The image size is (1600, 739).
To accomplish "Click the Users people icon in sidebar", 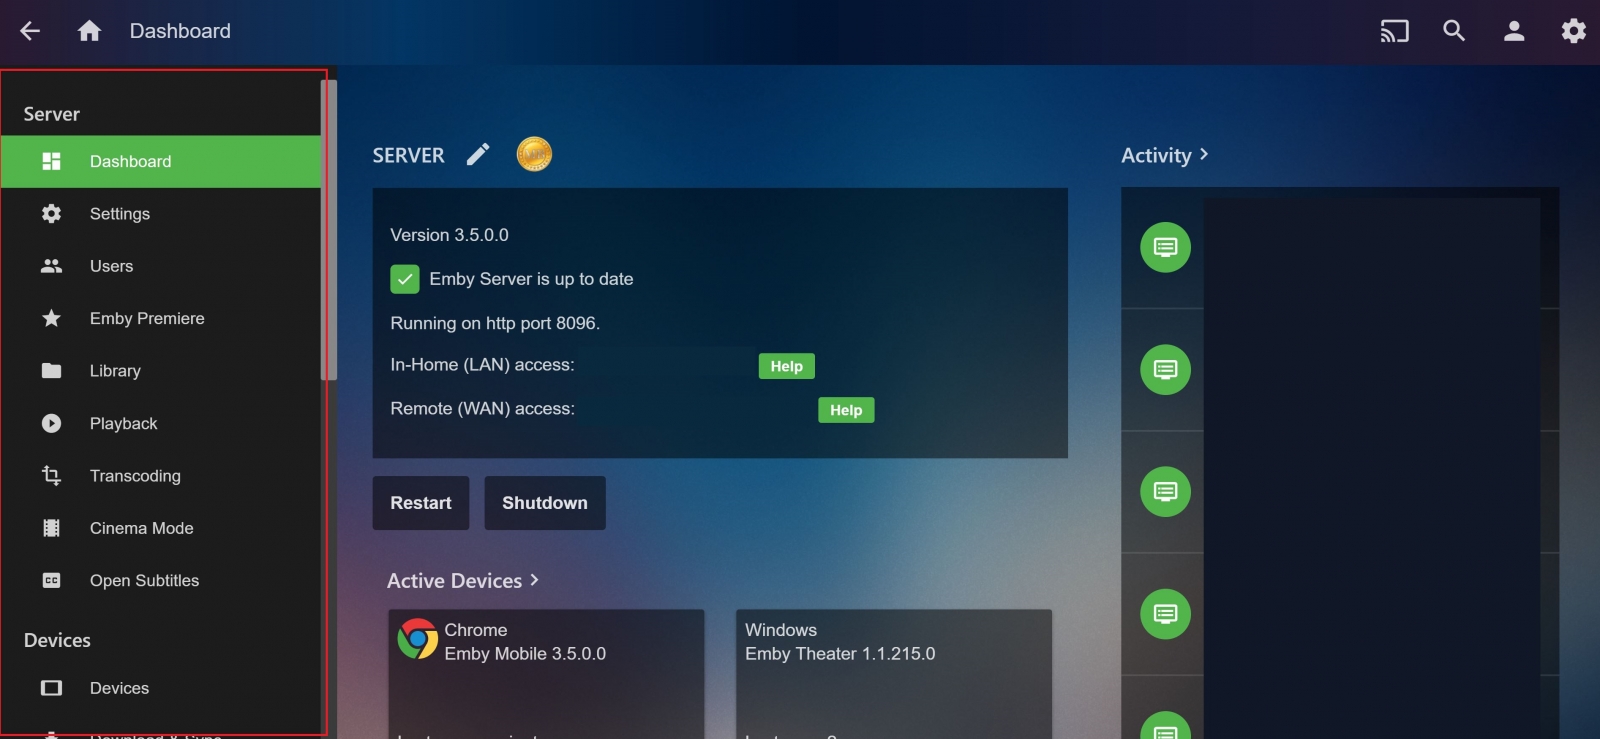I will click(51, 266).
